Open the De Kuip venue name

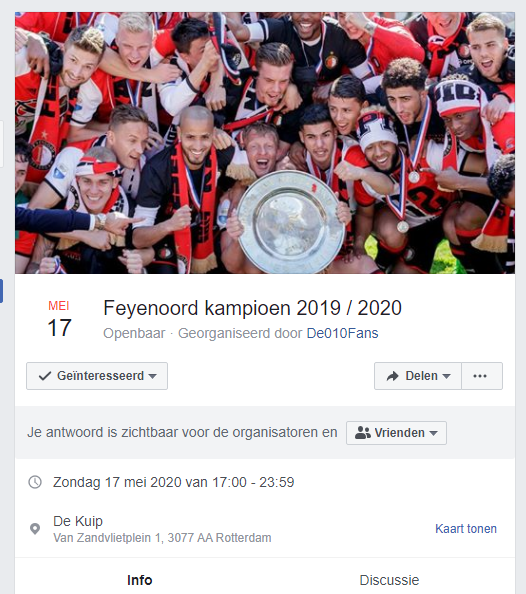[78, 521]
